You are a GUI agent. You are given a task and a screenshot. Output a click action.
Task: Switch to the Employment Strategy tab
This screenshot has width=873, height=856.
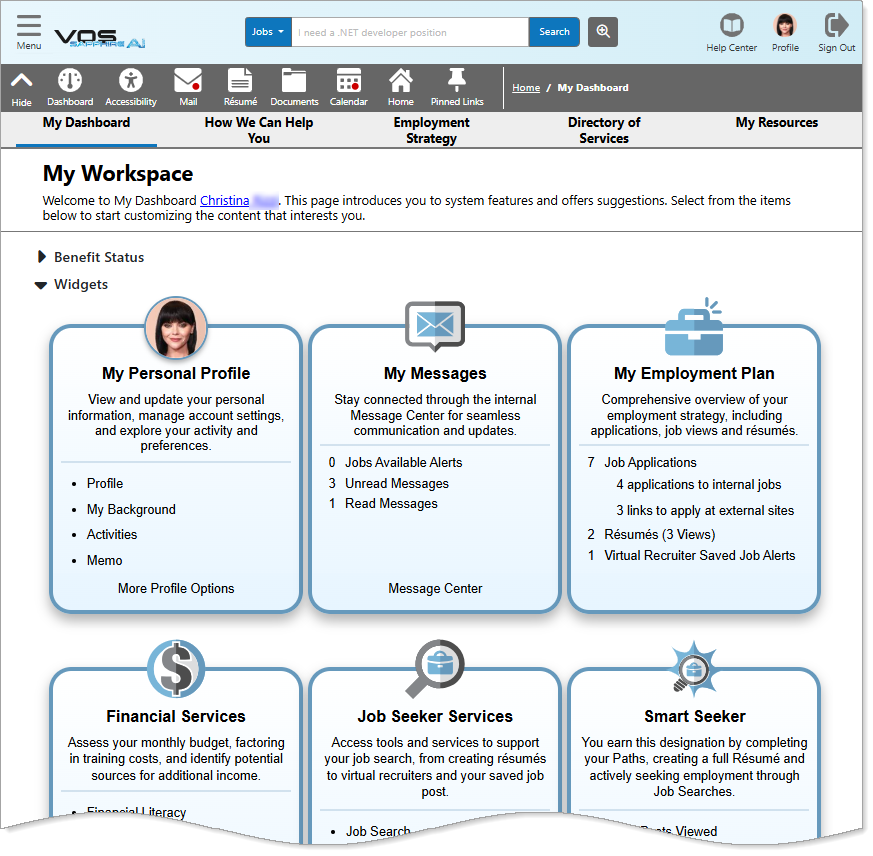tap(431, 130)
